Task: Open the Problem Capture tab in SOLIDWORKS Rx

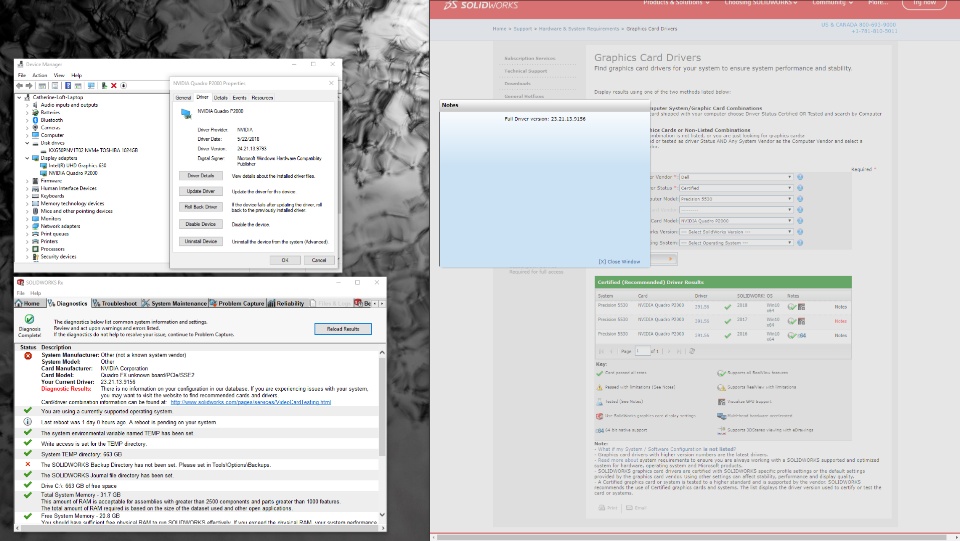Action: coord(236,304)
